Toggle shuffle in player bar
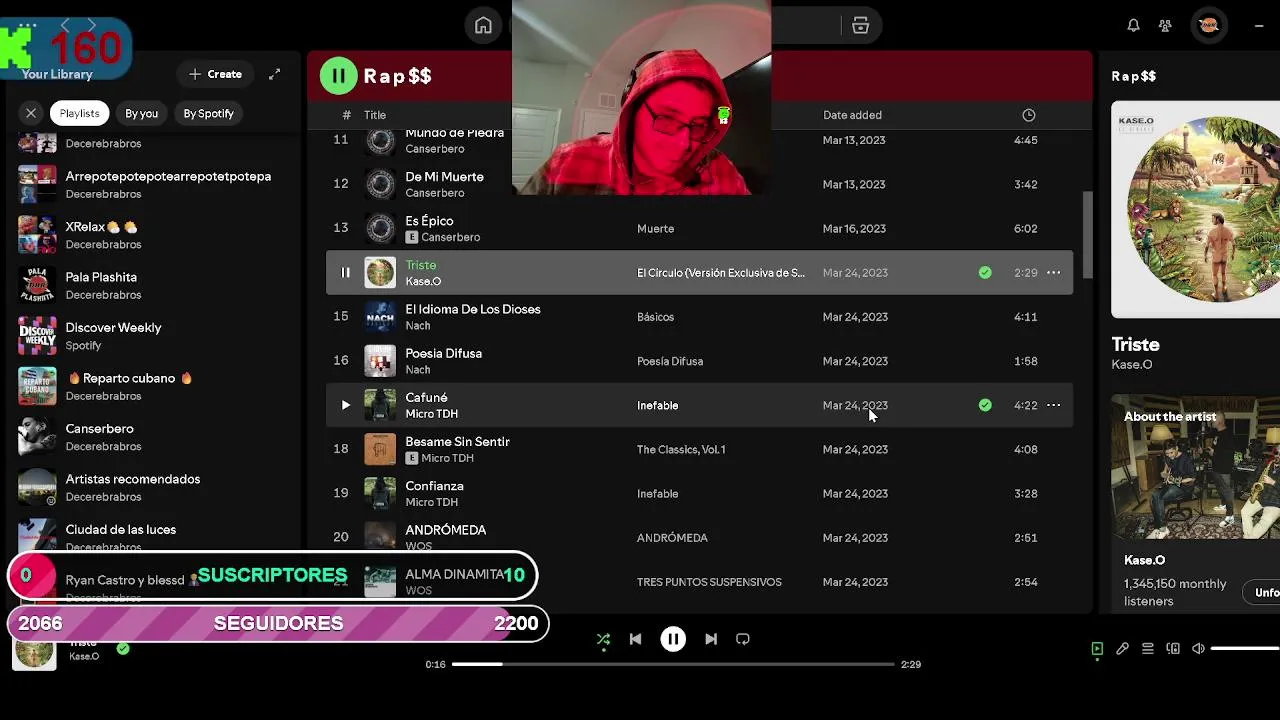The width and height of the screenshot is (1280, 720). [603, 639]
